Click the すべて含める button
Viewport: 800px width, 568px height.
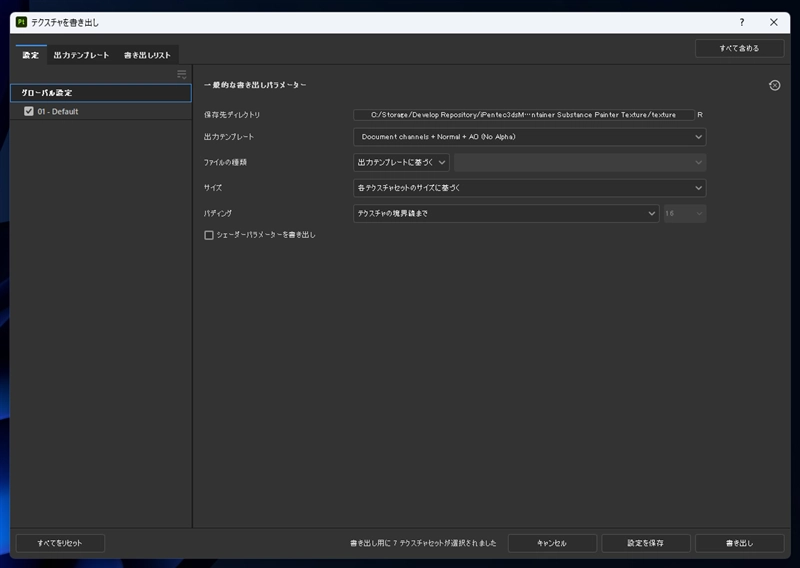(739, 48)
